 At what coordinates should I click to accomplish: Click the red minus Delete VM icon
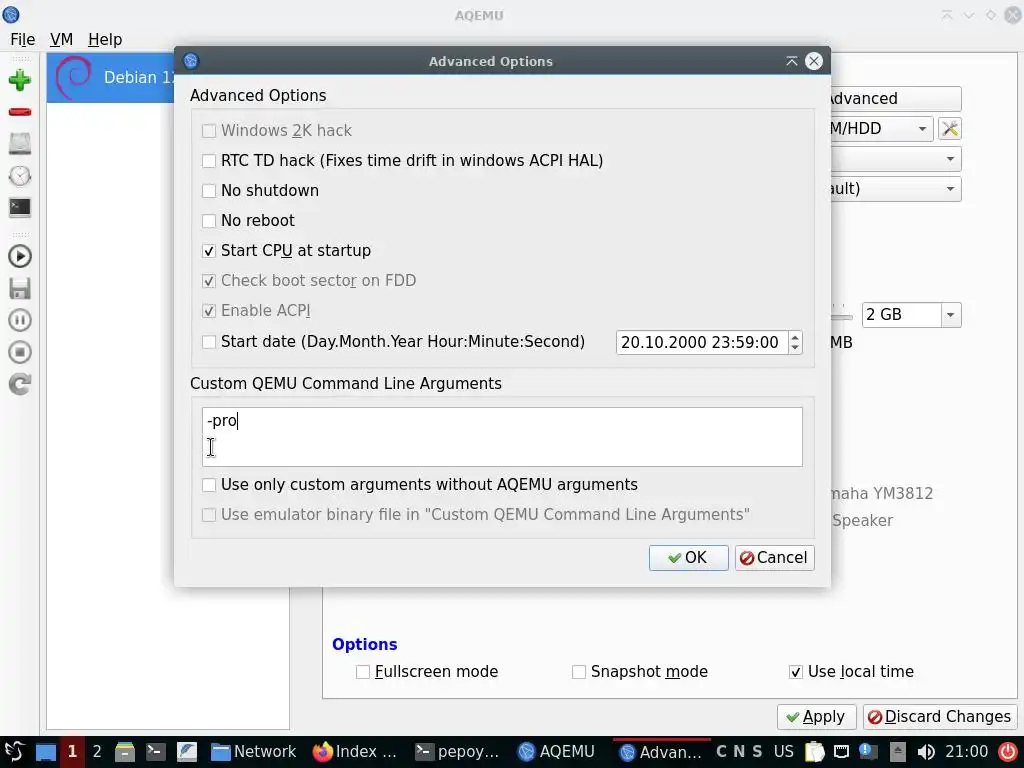[x=20, y=112]
